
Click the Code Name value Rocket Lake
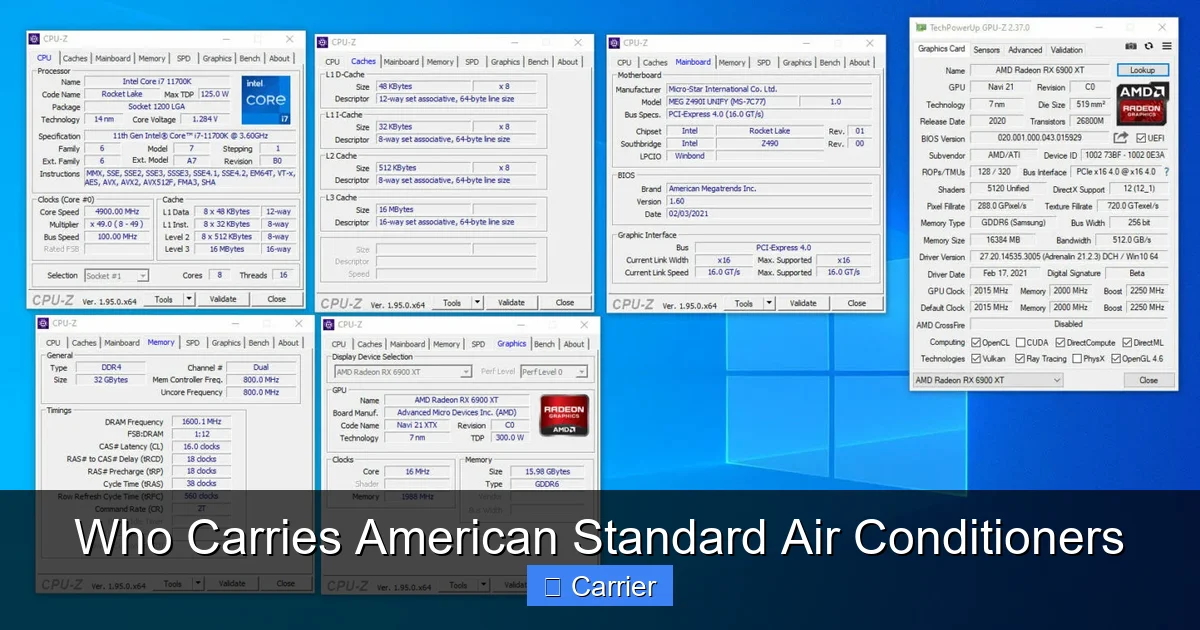tap(122, 94)
